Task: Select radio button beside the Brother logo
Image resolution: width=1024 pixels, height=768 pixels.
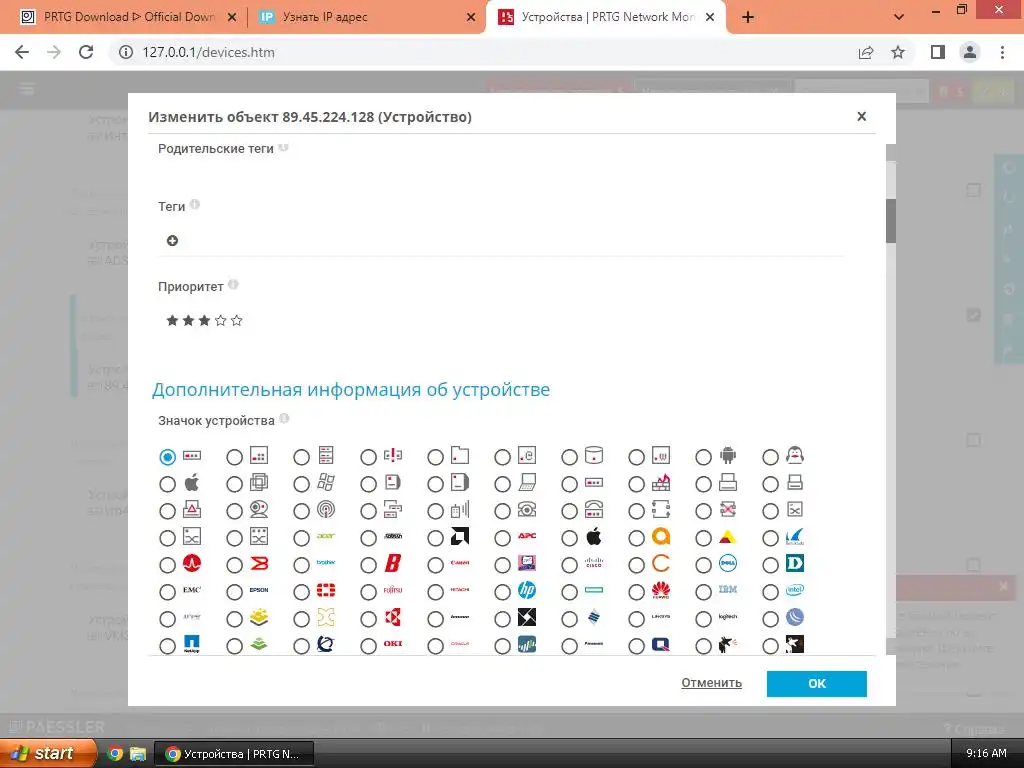Action: [x=302, y=565]
